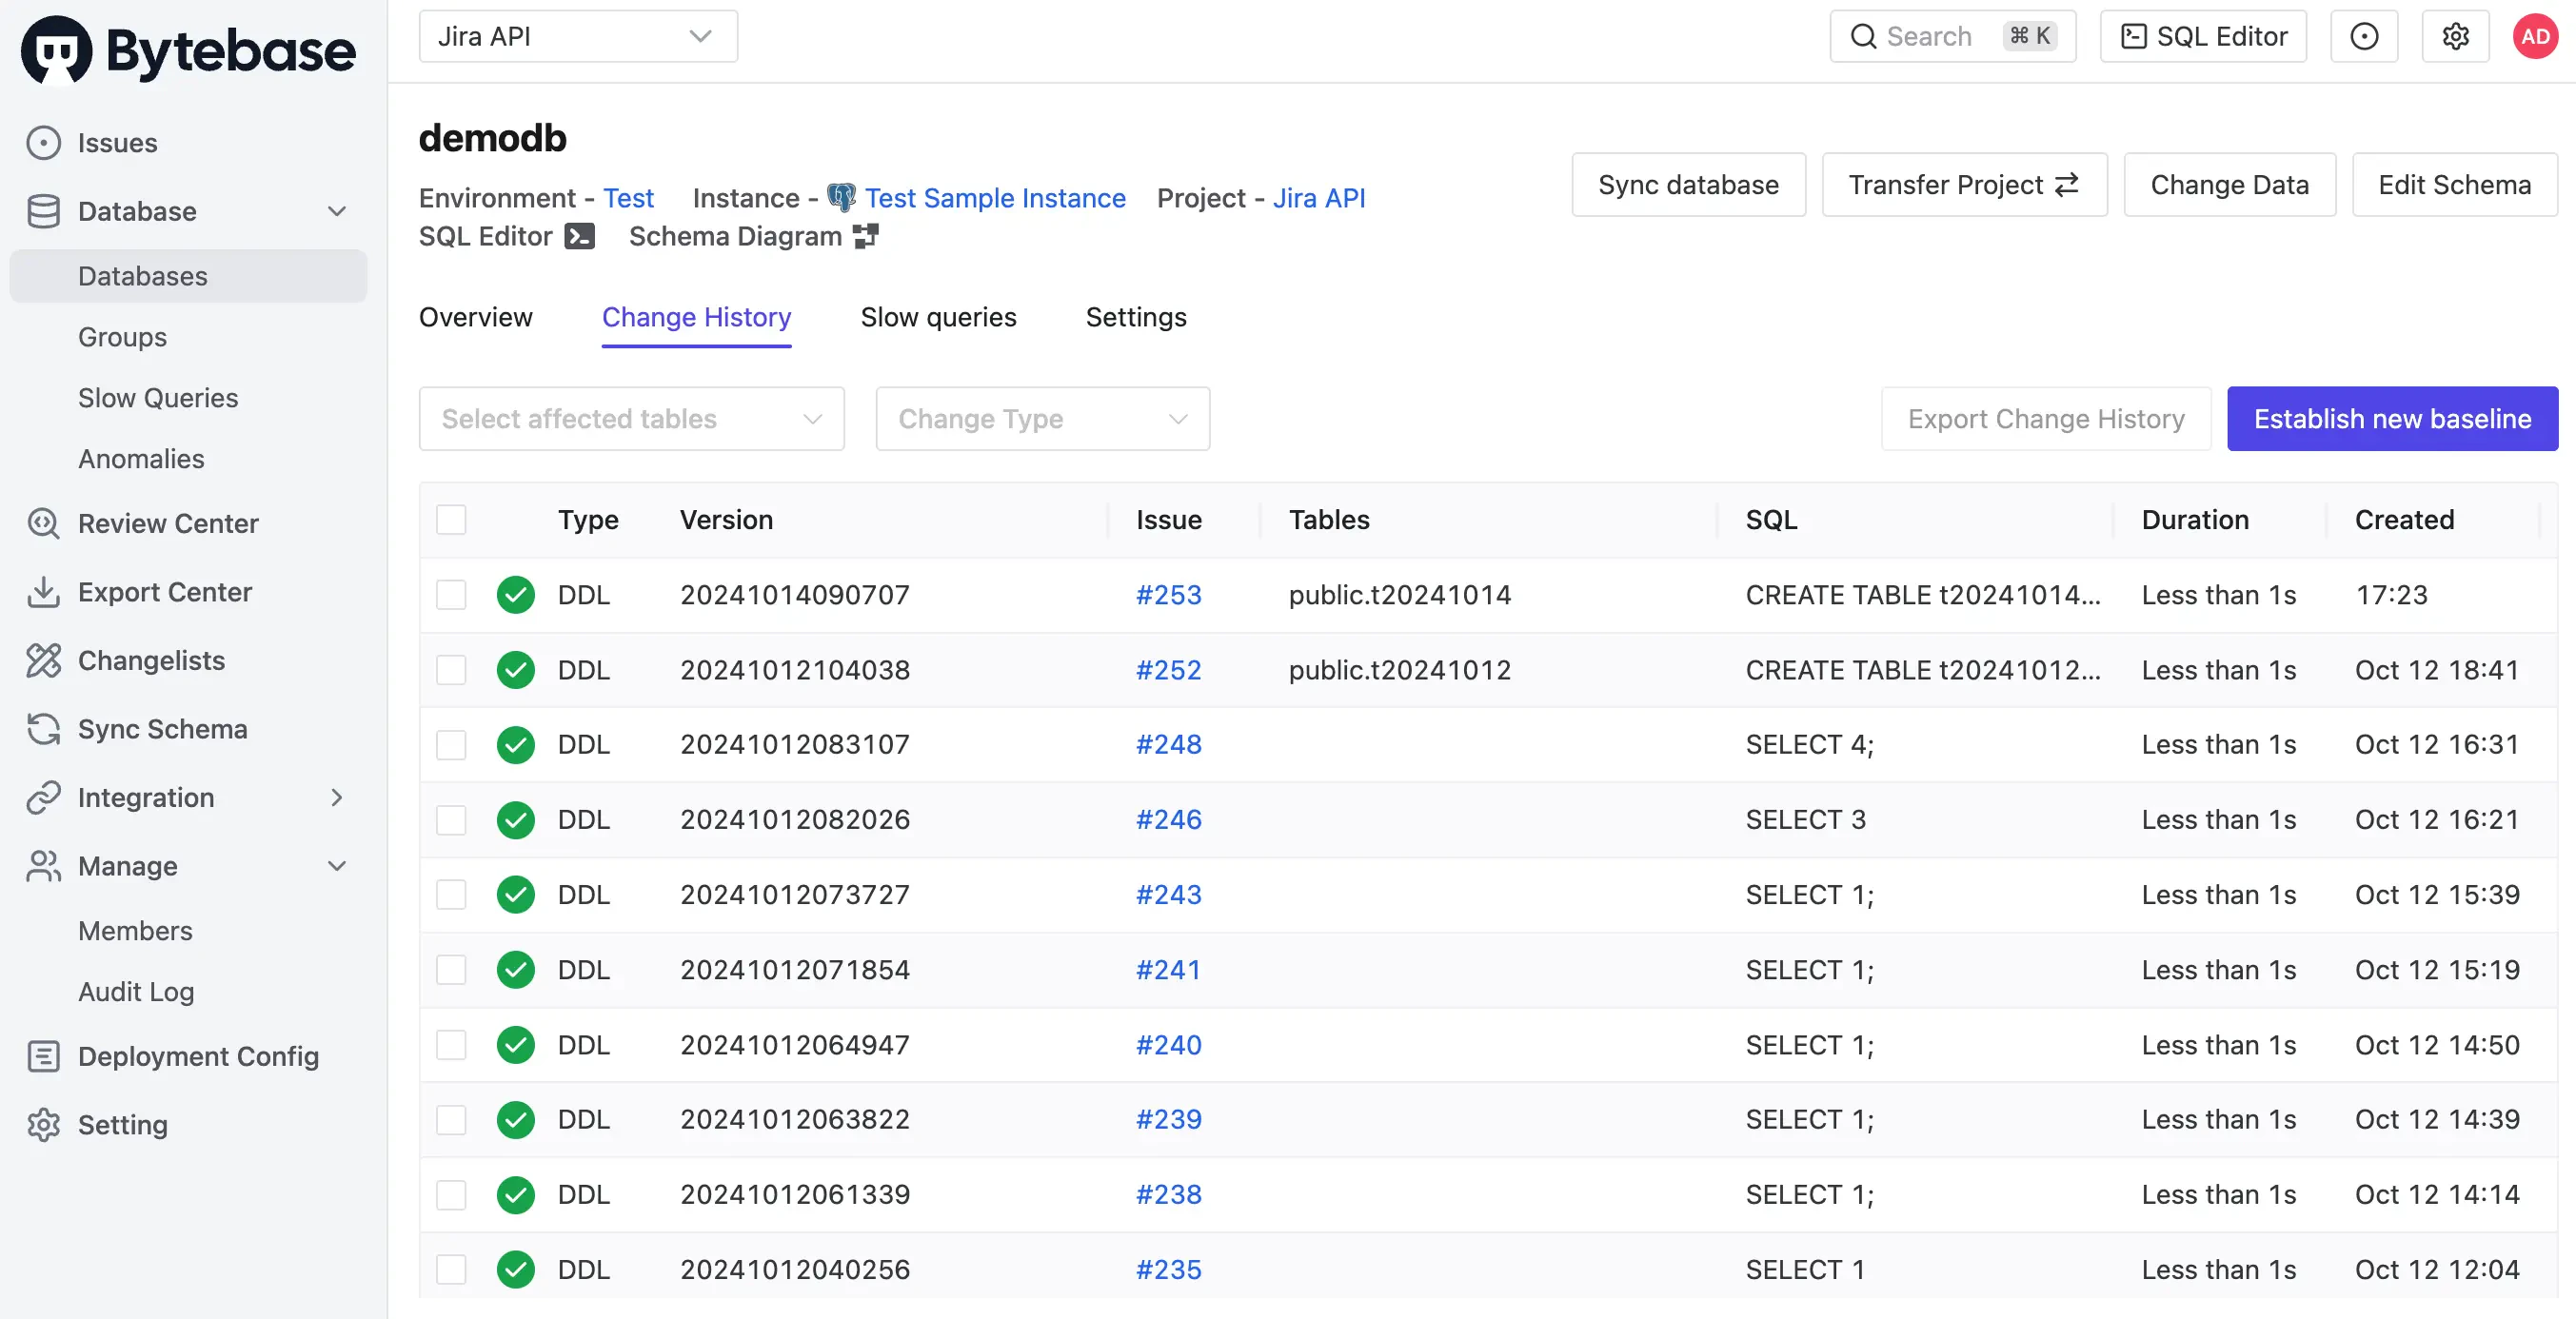The image size is (2576, 1319).
Task: Click the Search field in top bar
Action: (x=1951, y=37)
